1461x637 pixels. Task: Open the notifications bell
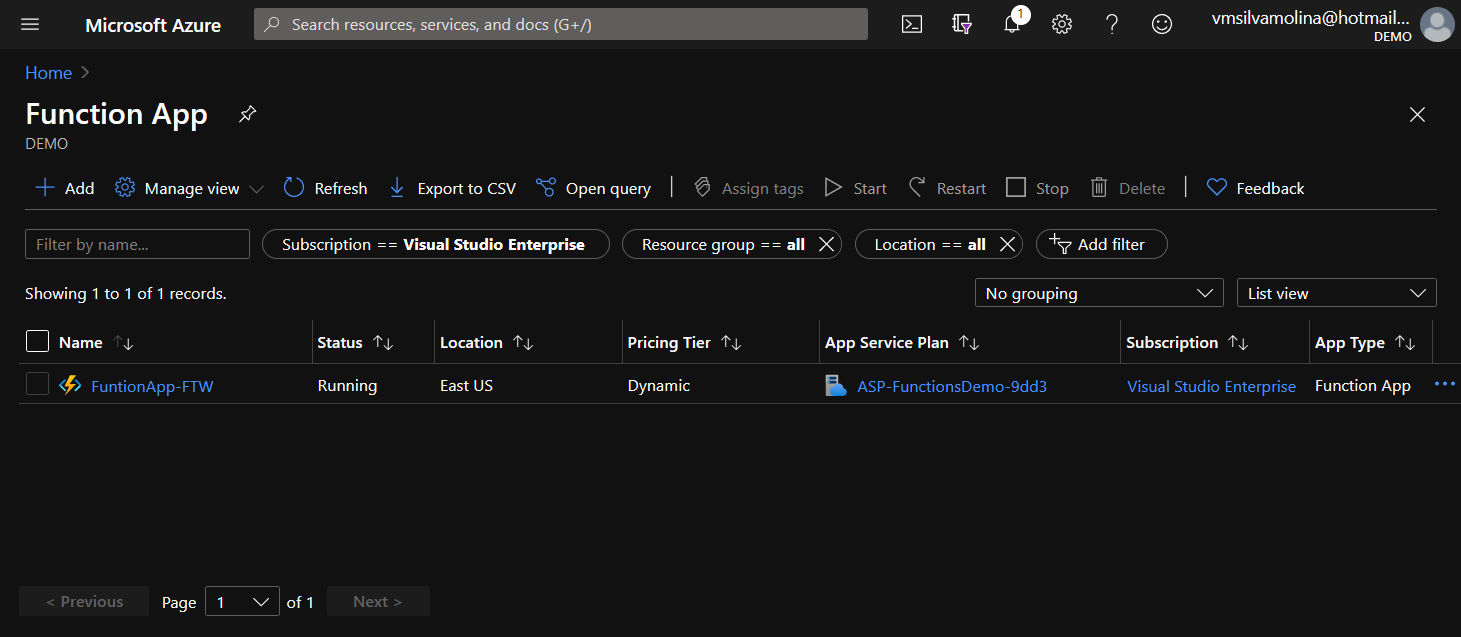(x=1012, y=24)
